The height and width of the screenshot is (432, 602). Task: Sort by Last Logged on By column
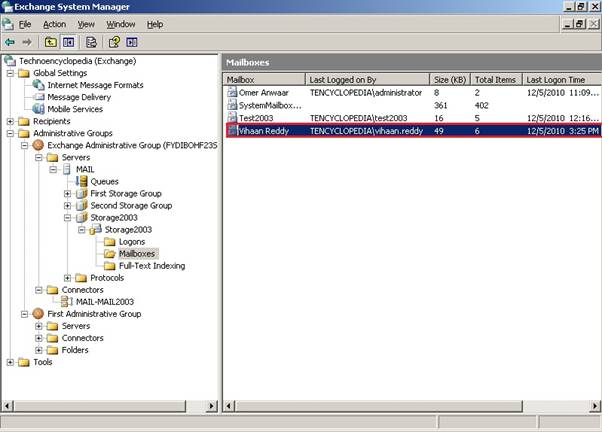pos(366,78)
